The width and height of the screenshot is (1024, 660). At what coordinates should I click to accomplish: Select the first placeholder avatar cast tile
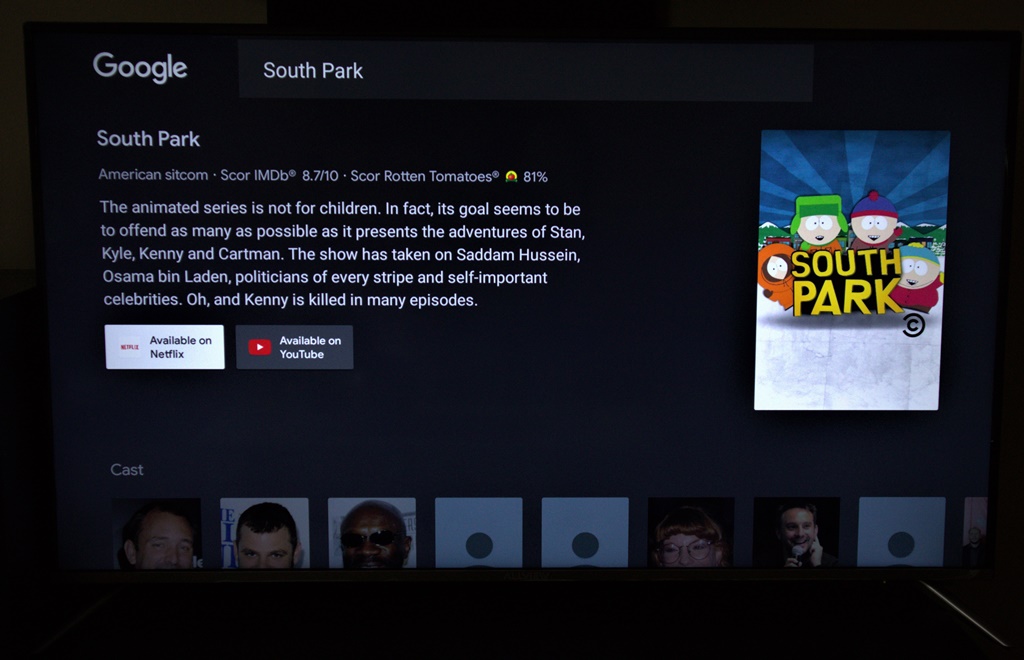479,533
